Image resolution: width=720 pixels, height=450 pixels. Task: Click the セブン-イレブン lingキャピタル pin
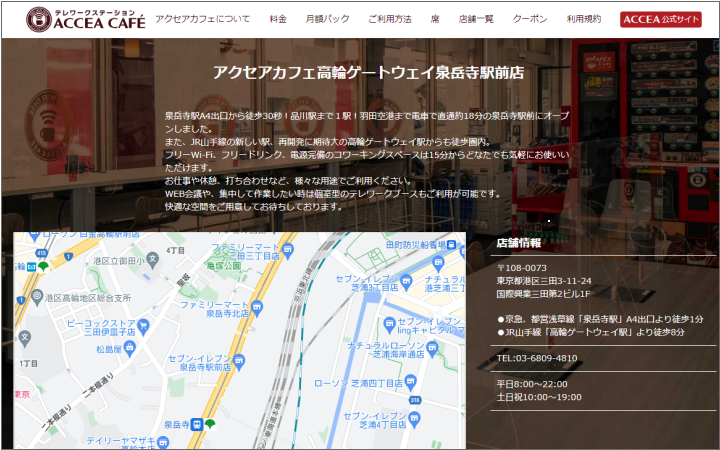389,323
